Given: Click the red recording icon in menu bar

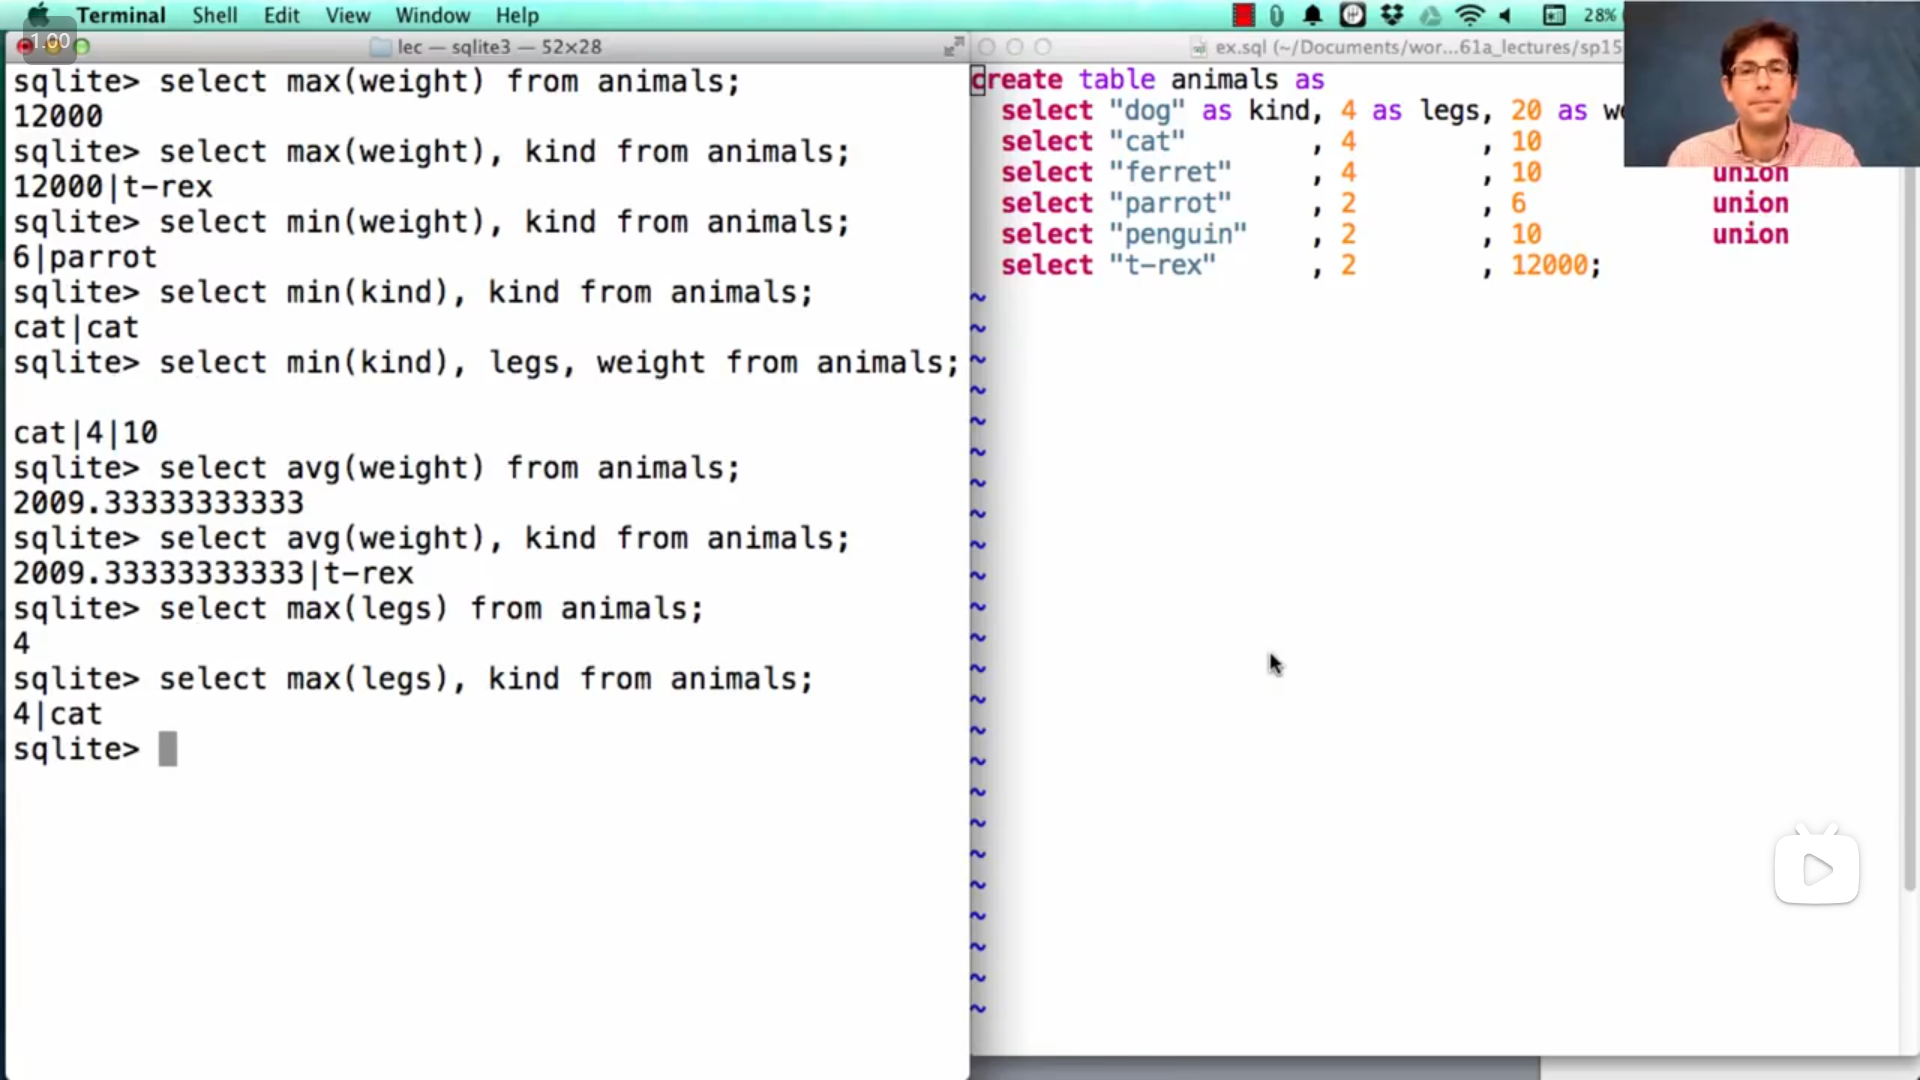Looking at the screenshot, I should (1243, 15).
